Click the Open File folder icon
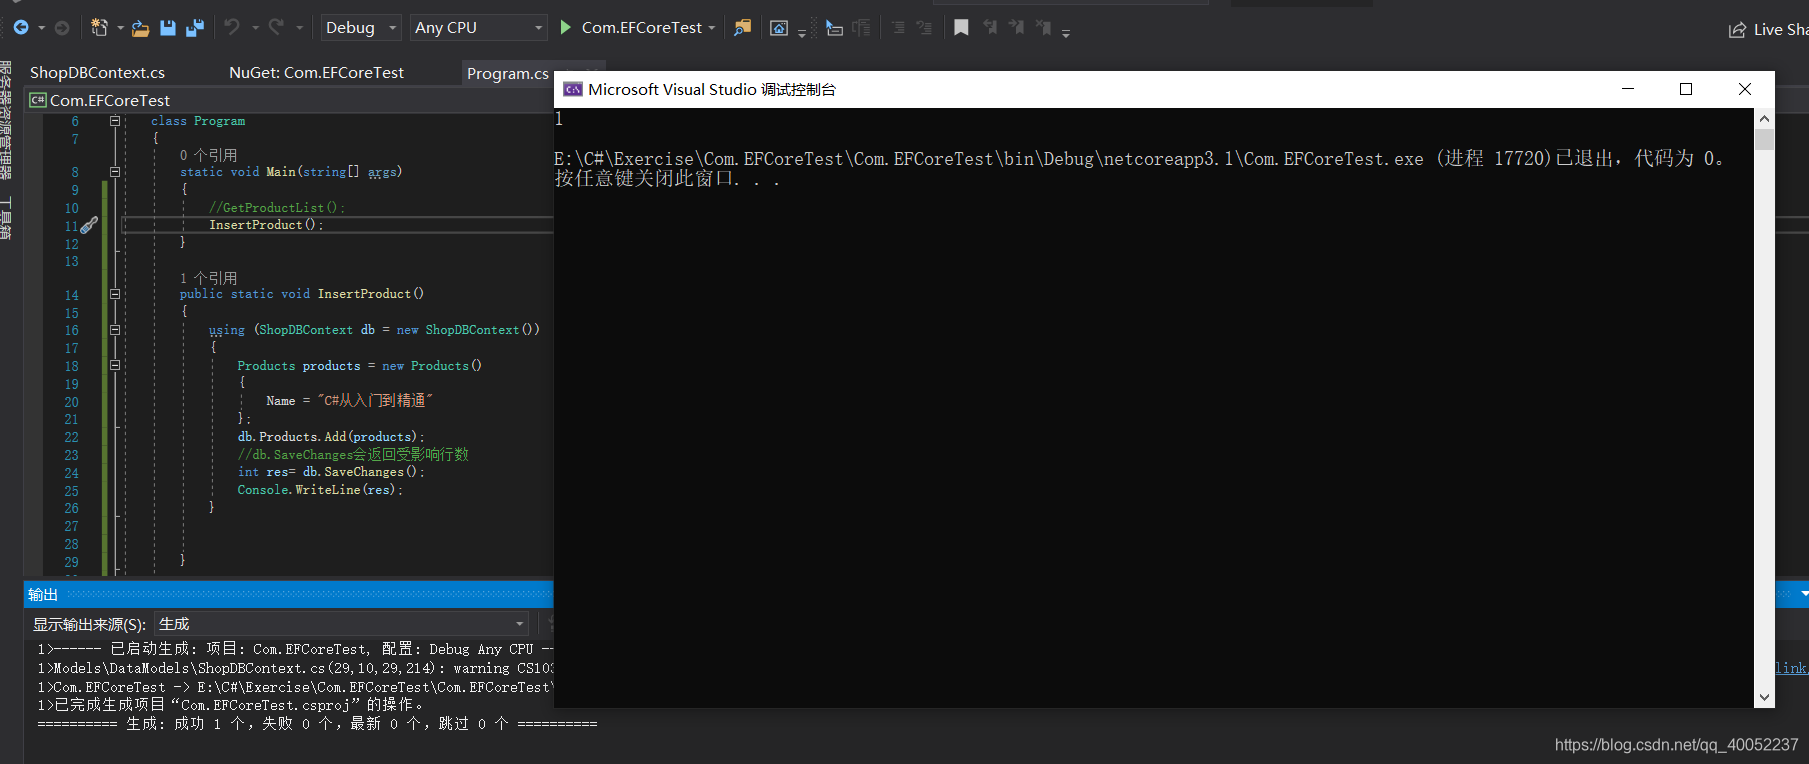Viewport: 1809px width, 764px height. point(140,28)
